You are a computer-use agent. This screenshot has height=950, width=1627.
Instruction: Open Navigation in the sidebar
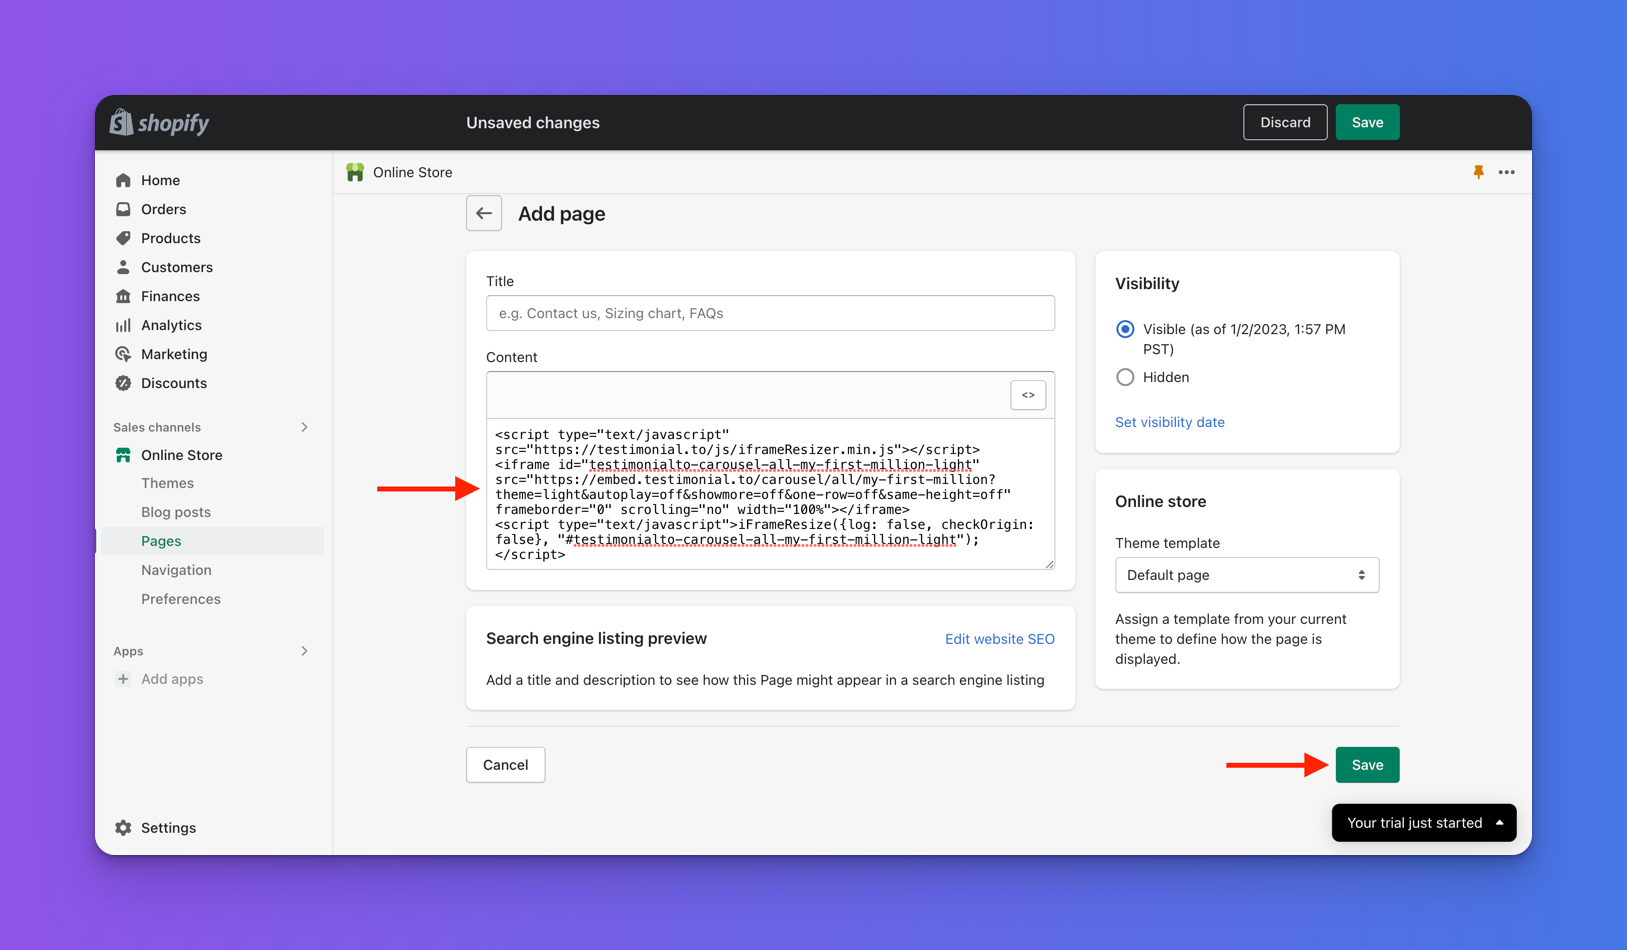pos(176,570)
